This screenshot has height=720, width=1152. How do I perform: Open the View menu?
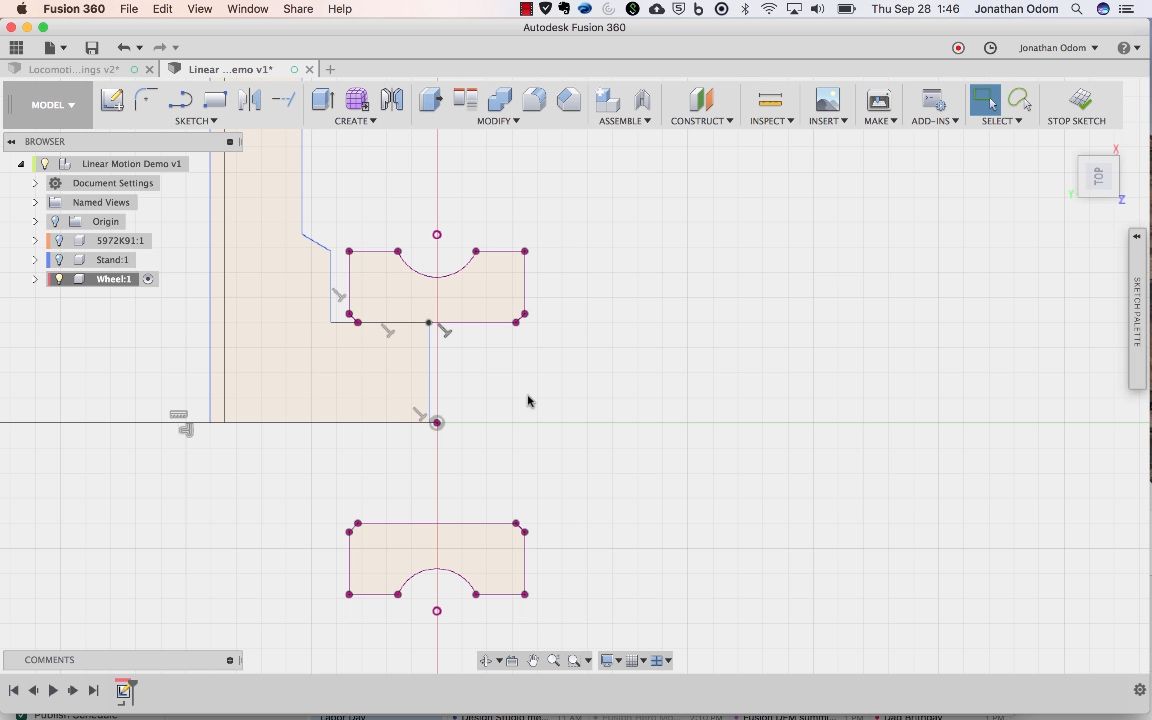[x=199, y=9]
